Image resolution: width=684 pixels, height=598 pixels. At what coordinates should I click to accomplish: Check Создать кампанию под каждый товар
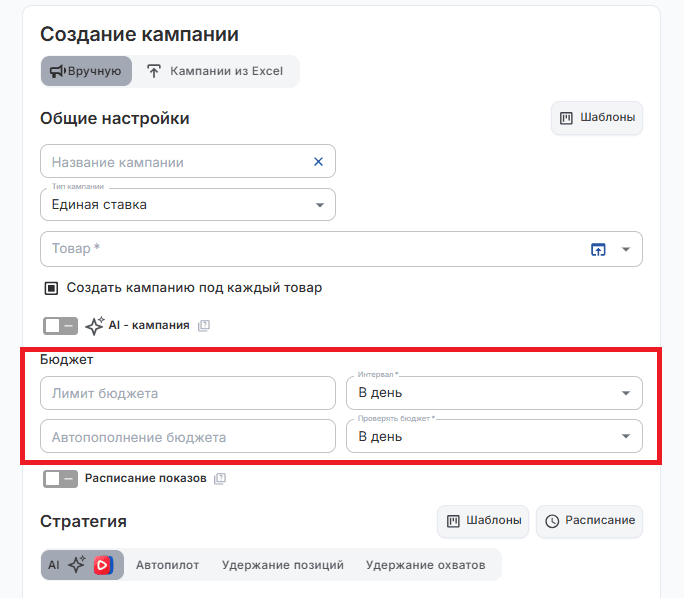coord(51,288)
